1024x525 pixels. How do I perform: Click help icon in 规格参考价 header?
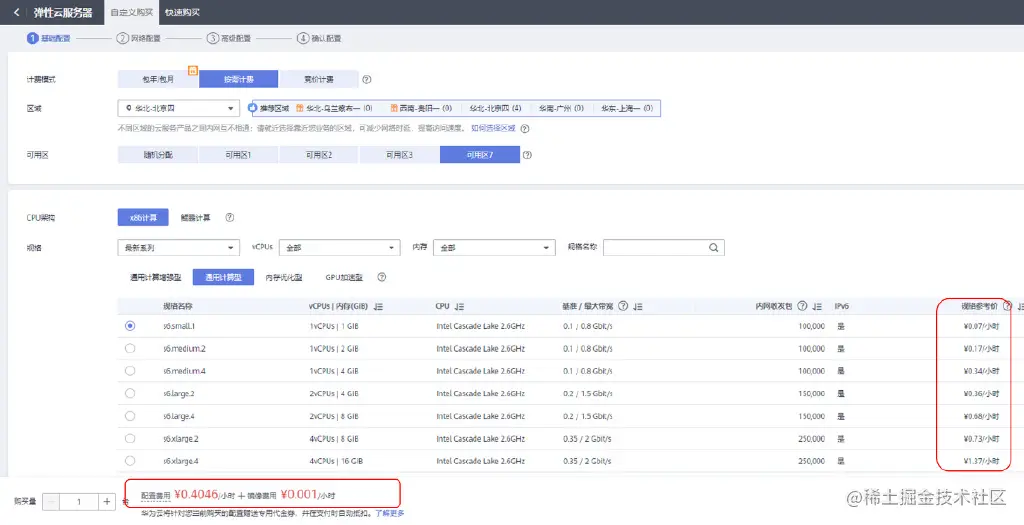[1008, 306]
